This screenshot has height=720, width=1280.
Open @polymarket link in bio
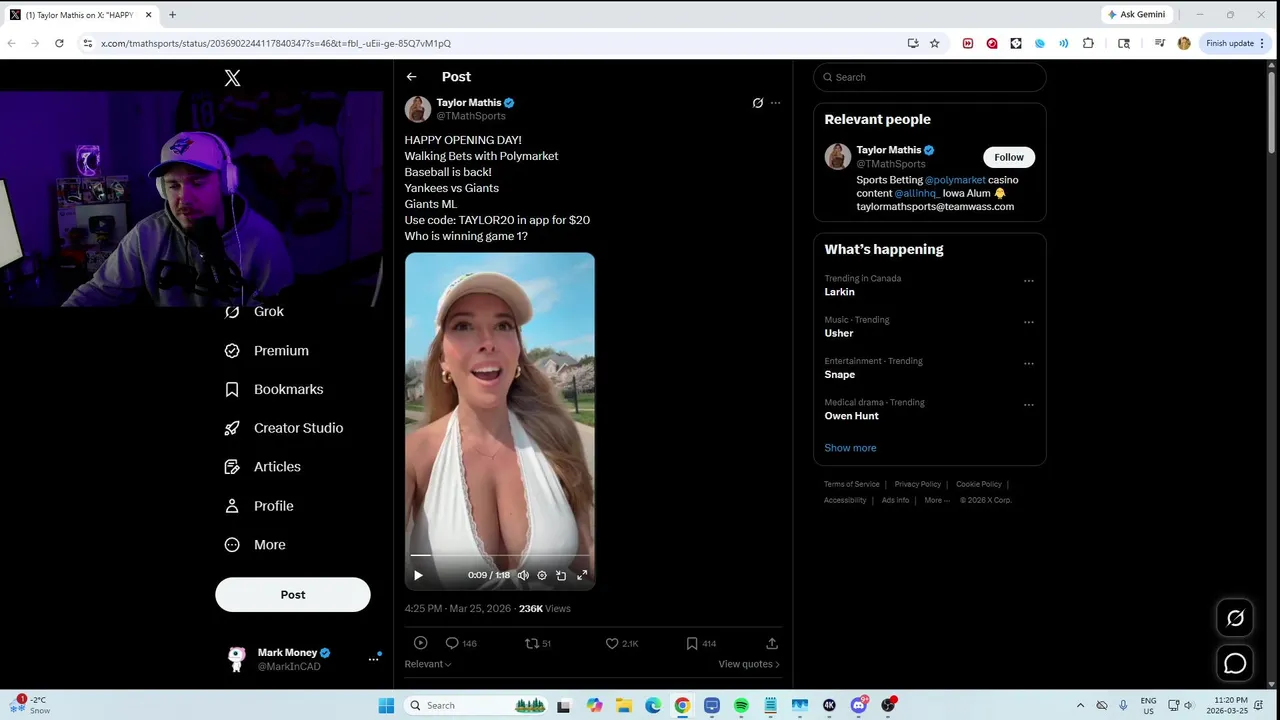click(955, 180)
